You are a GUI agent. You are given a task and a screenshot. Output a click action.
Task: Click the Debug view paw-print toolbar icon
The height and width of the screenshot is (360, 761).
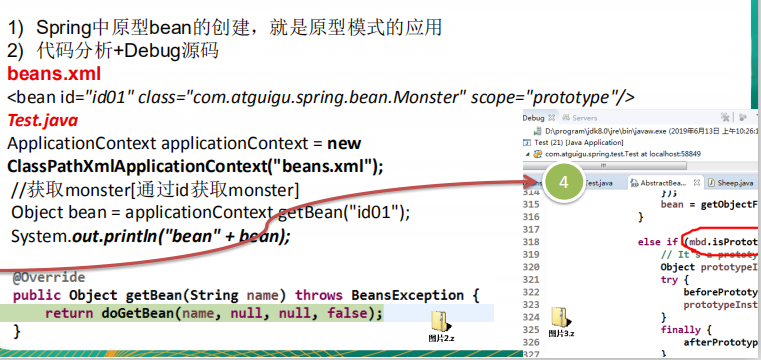743,117
